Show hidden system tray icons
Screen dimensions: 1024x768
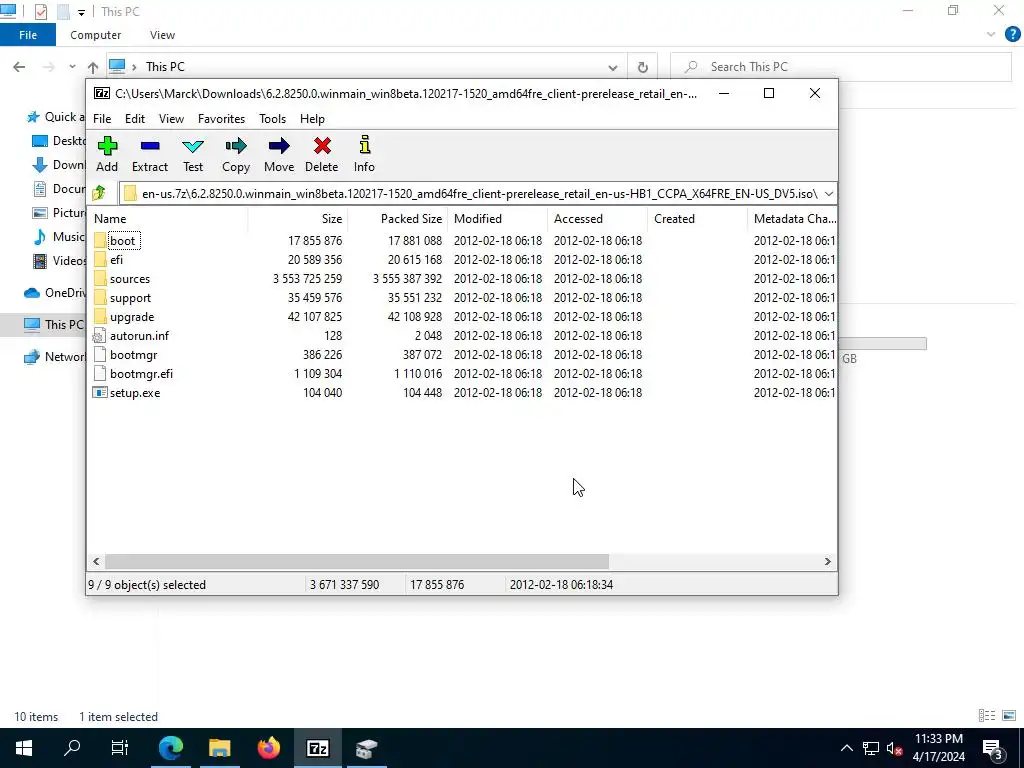(846, 748)
